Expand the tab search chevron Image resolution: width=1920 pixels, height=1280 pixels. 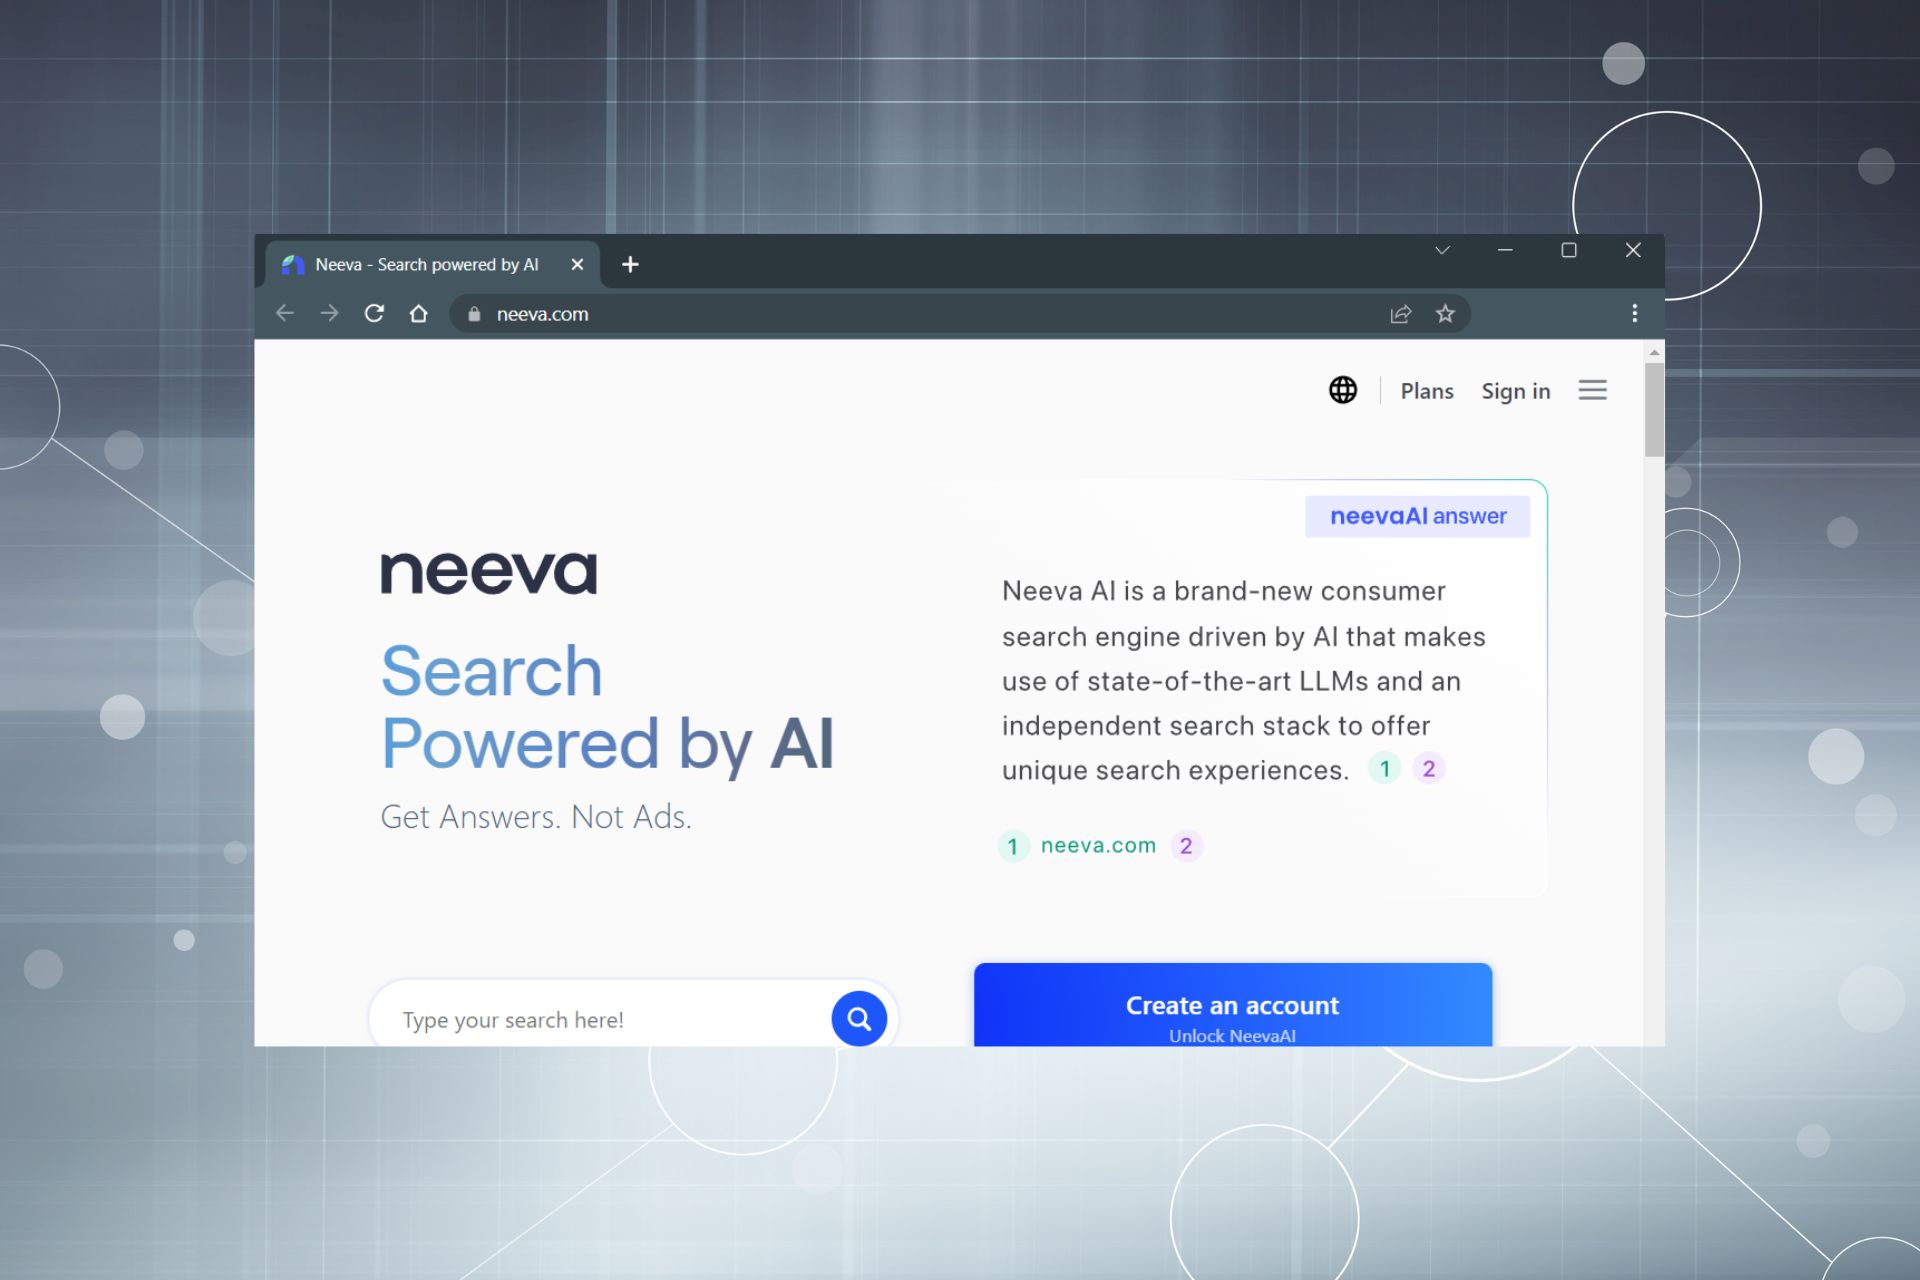pyautogui.click(x=1442, y=250)
